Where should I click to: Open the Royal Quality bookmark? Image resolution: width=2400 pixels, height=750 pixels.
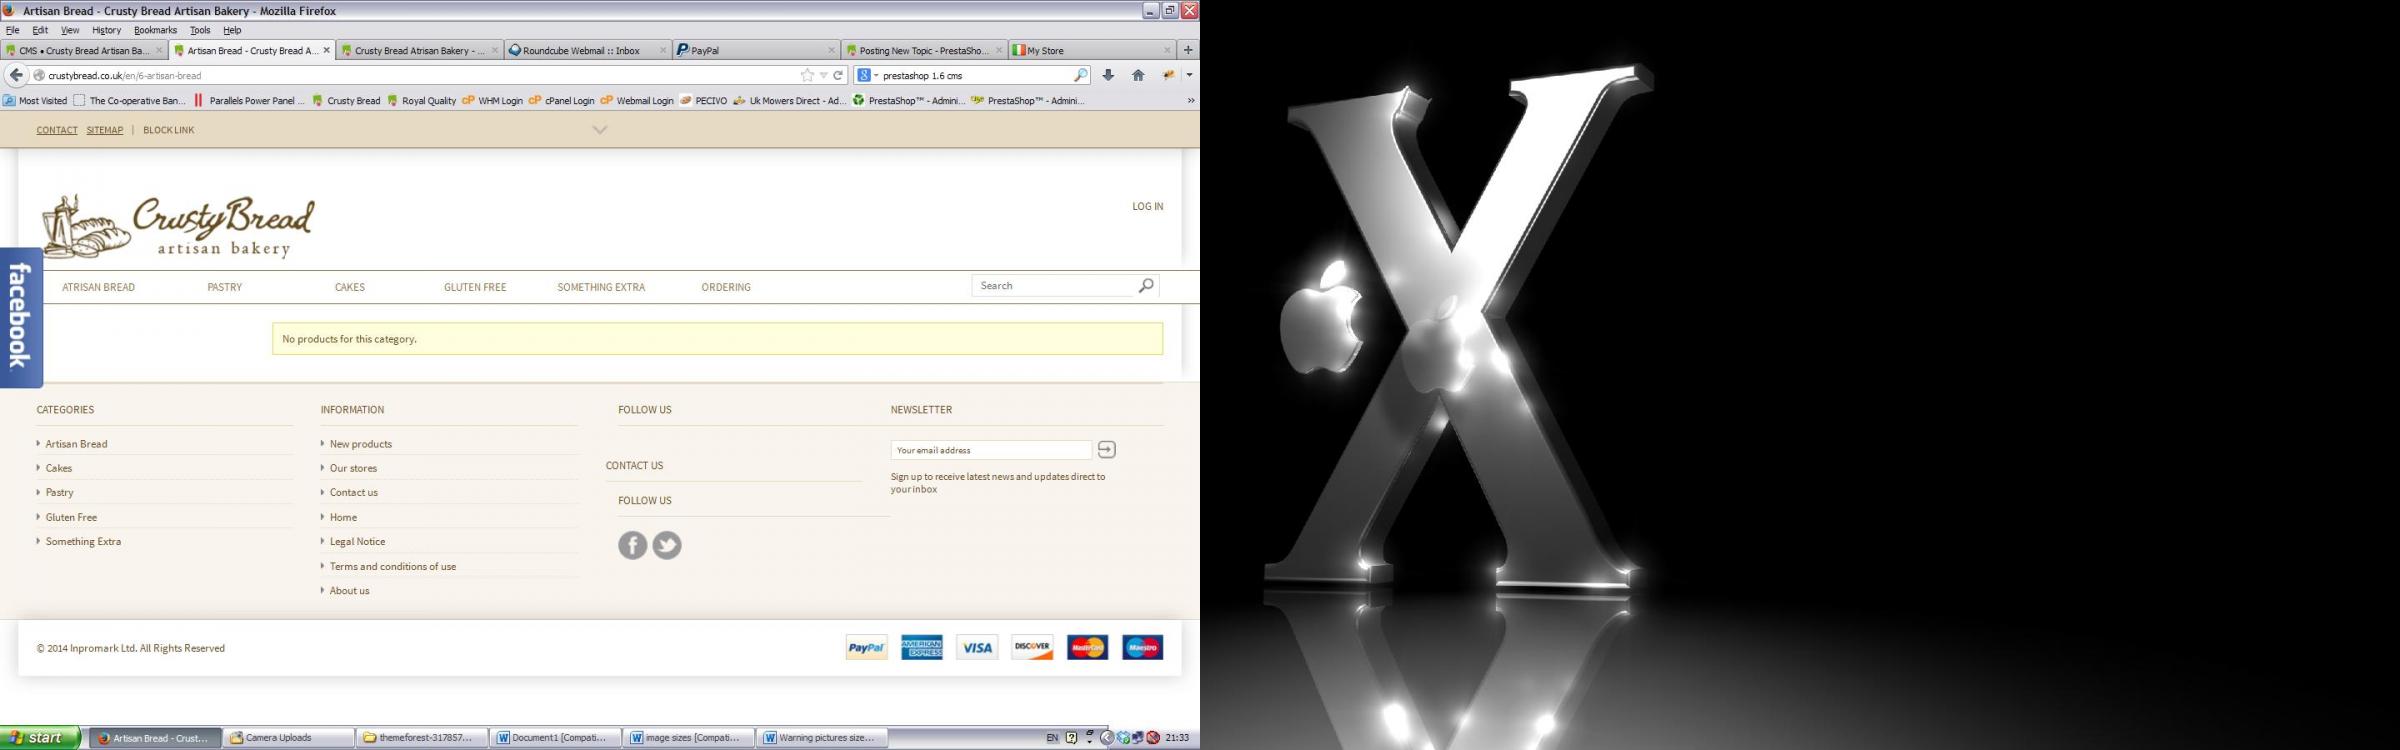[421, 100]
